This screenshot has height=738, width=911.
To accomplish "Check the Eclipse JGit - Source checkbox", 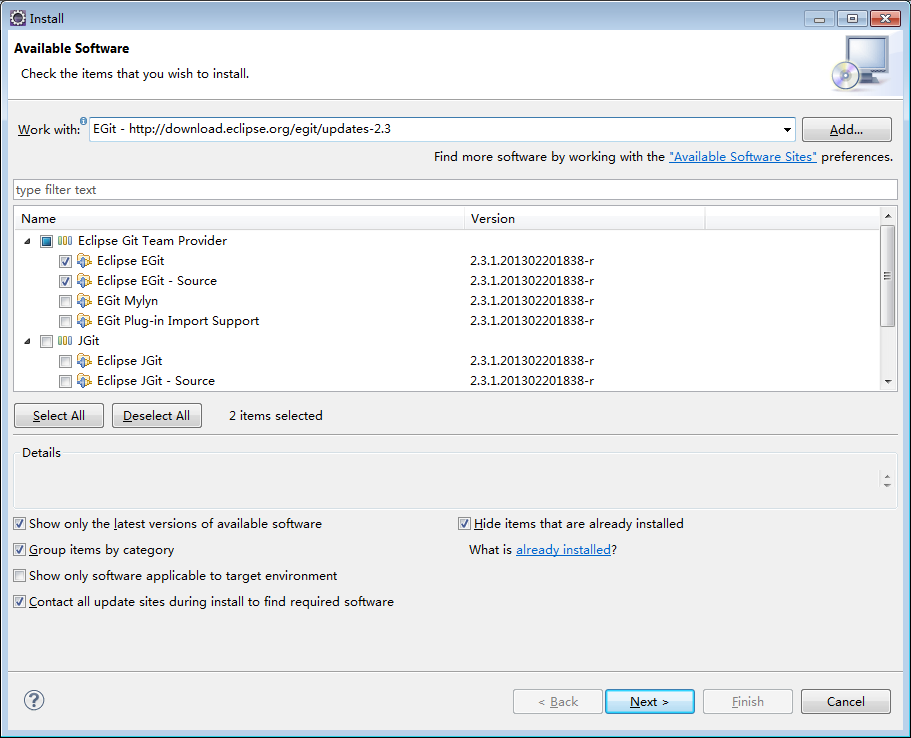I will pyautogui.click(x=65, y=381).
